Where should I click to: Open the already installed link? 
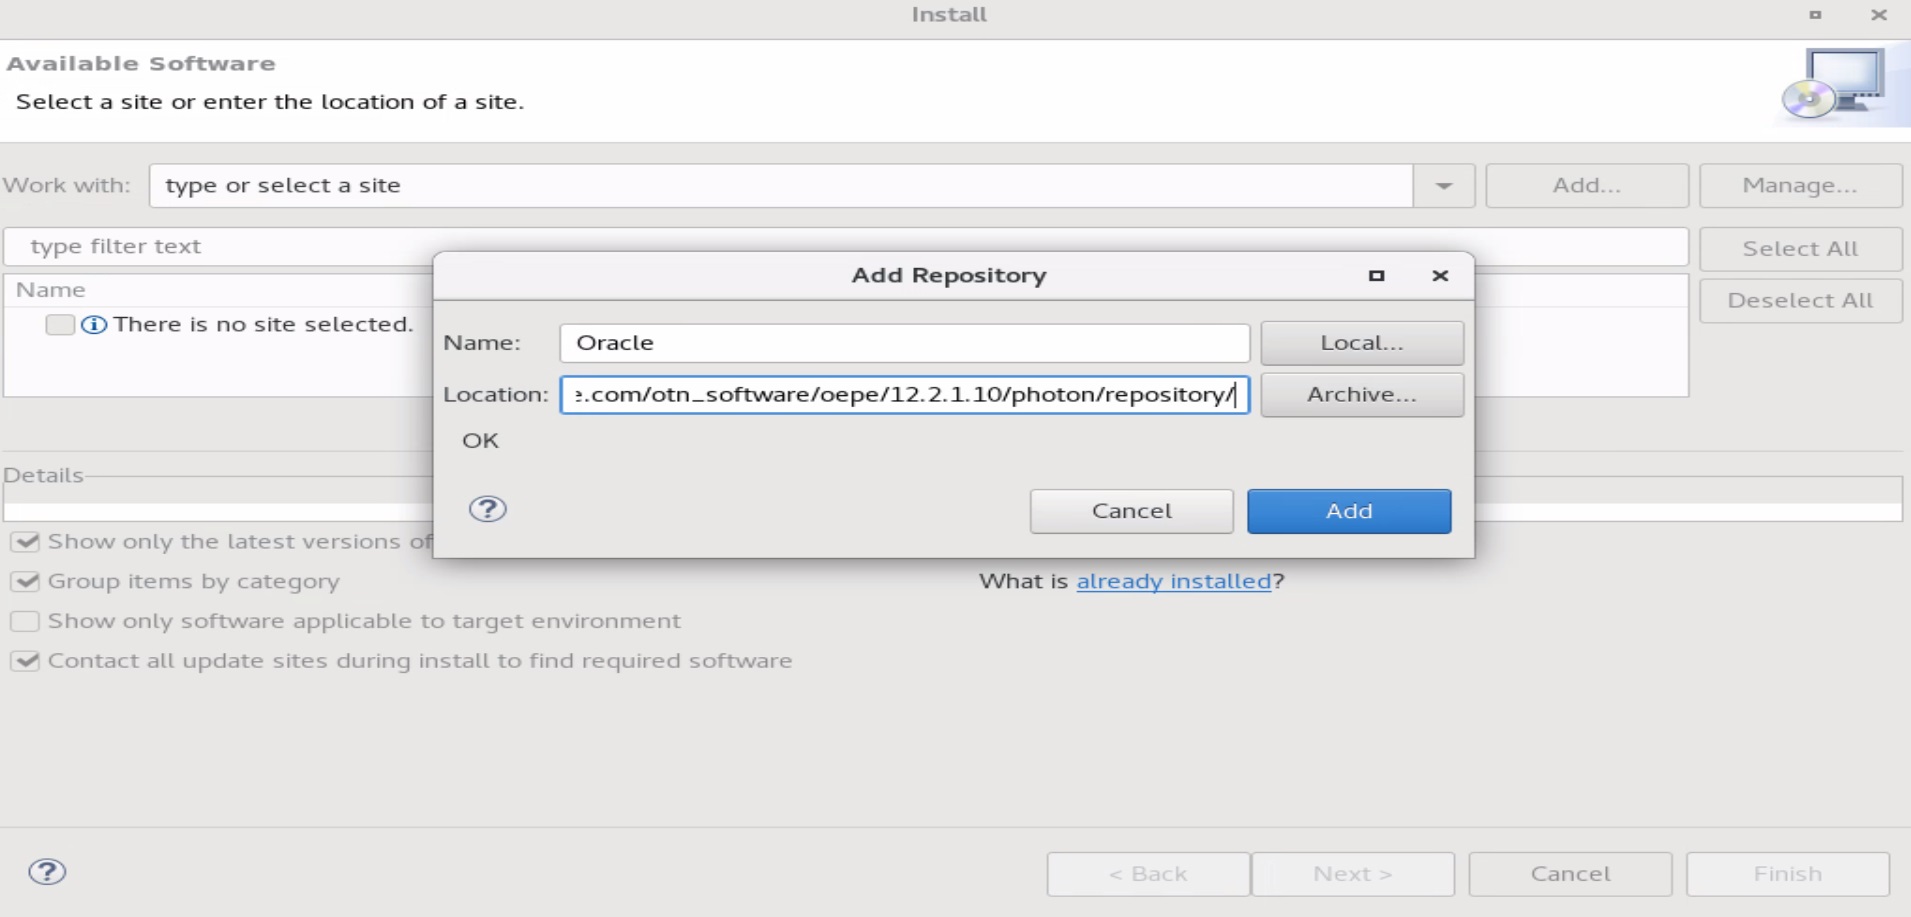tap(1173, 582)
